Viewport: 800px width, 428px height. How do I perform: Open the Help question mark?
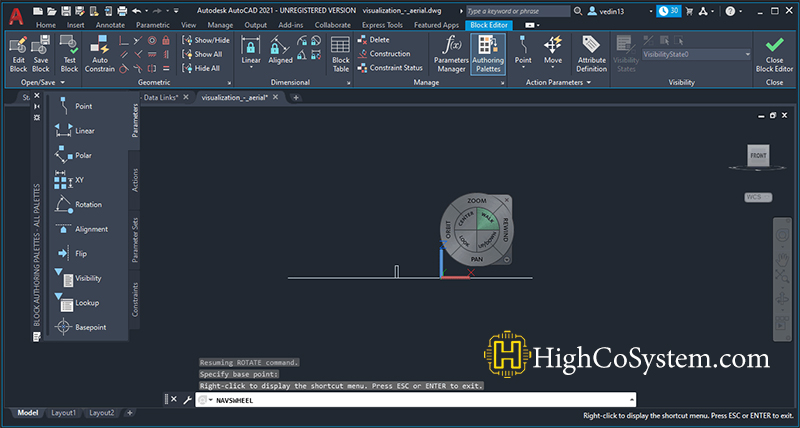click(730, 11)
